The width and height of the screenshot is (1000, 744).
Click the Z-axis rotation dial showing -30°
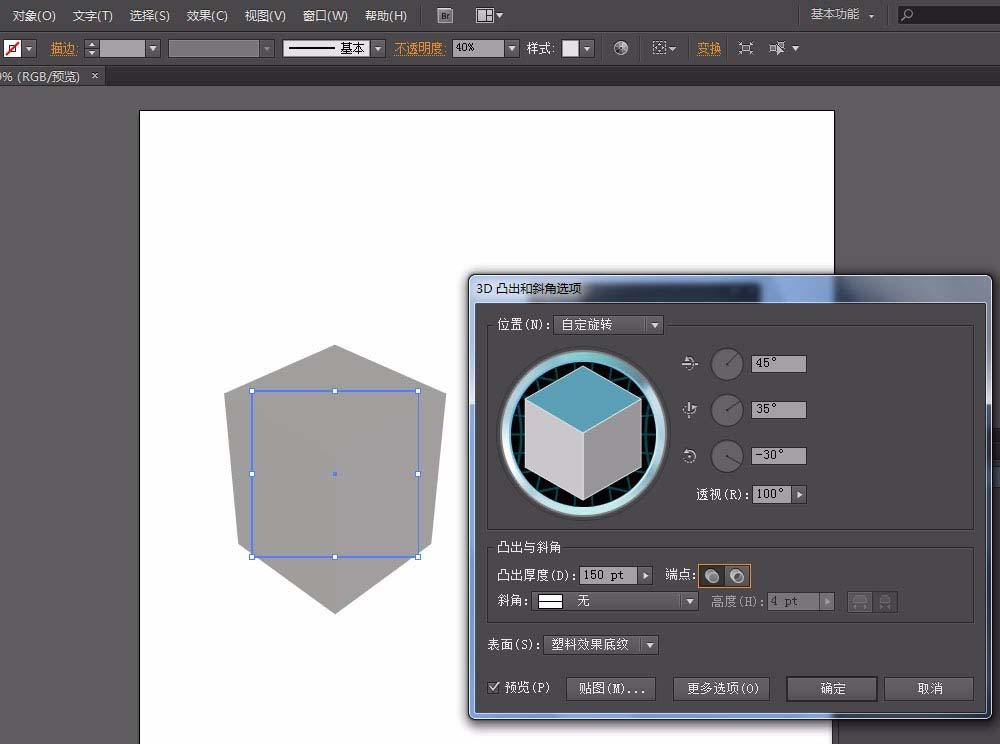point(727,456)
